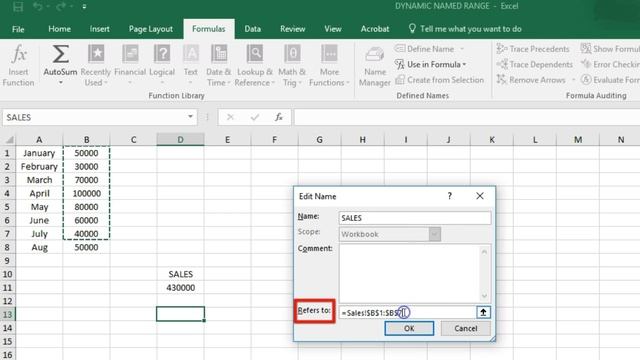
Task: Click the Redo arrow
Action: point(61,7)
